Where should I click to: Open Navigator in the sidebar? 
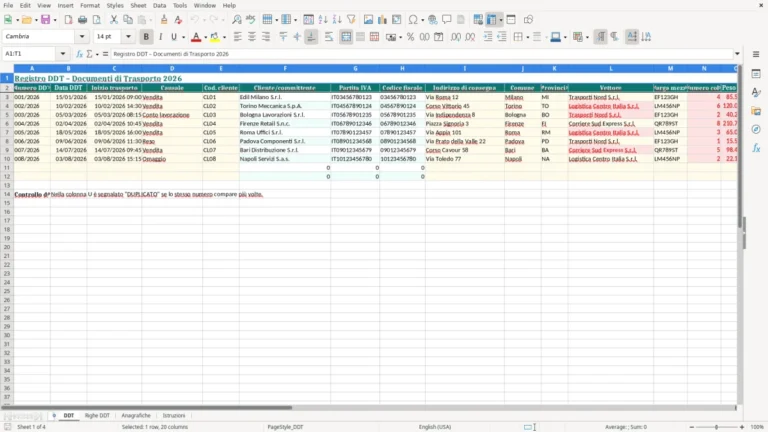[756, 129]
